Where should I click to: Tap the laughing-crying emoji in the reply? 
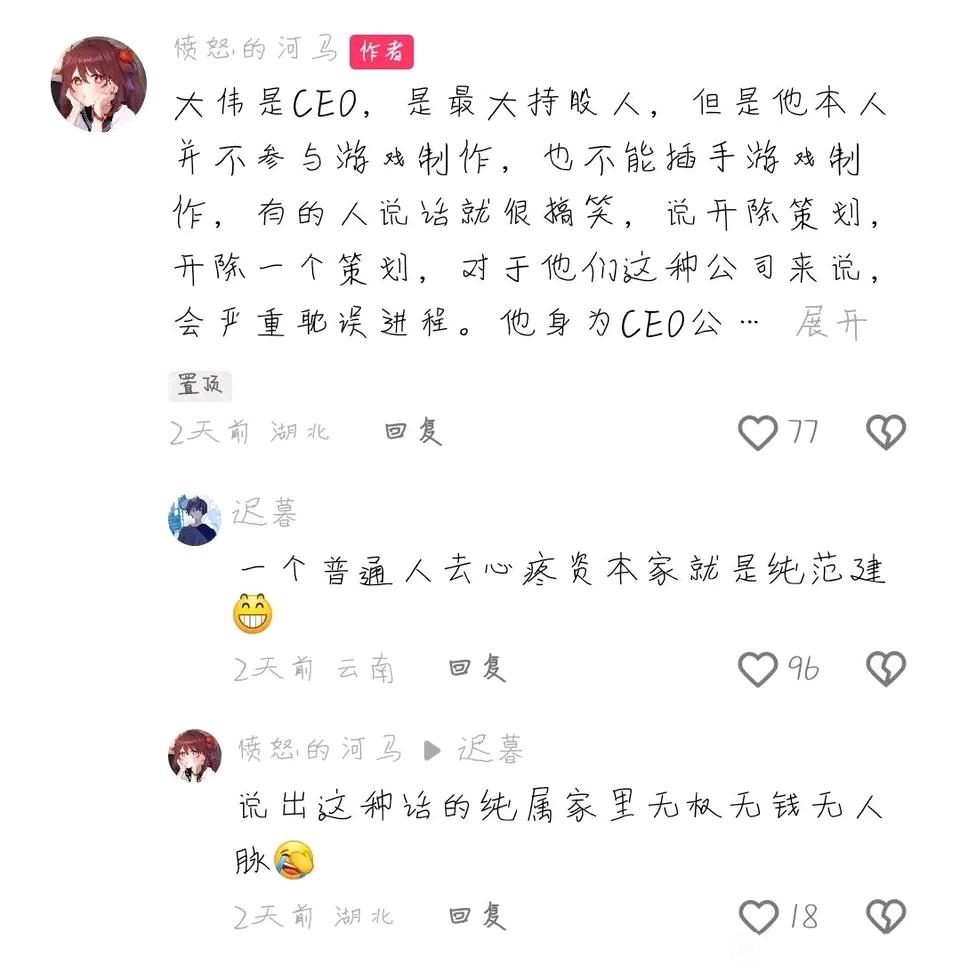pyautogui.click(x=294, y=860)
